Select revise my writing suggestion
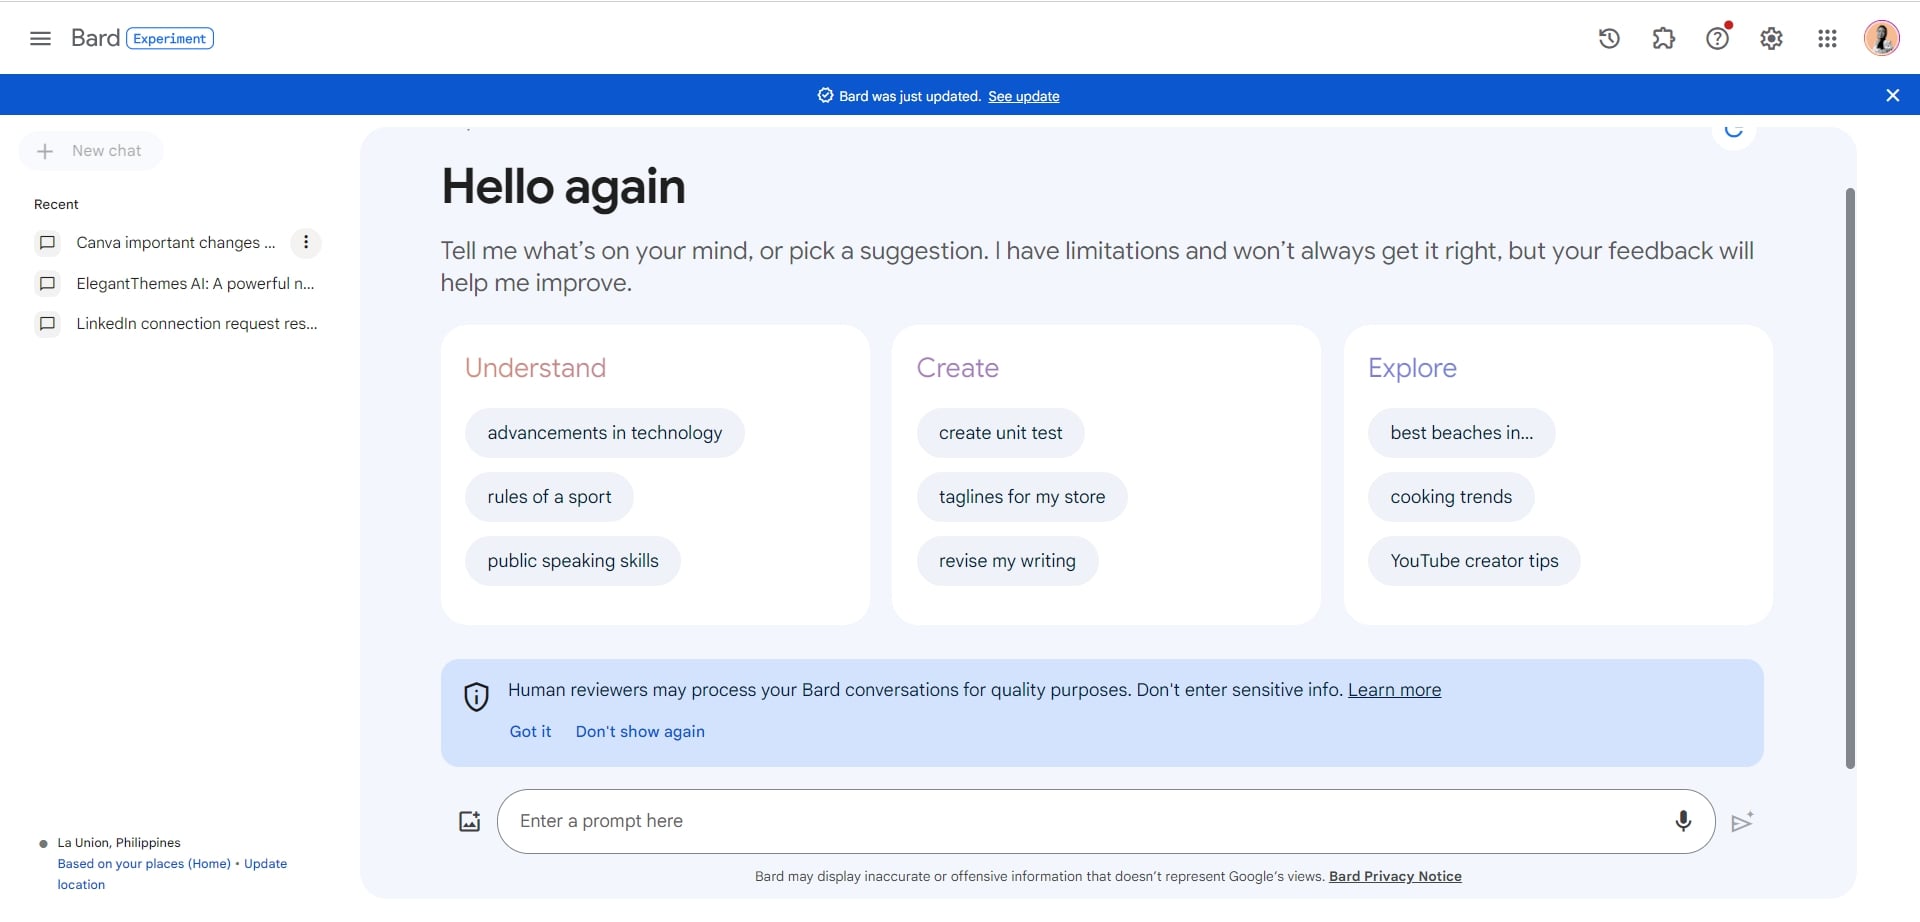This screenshot has height=922, width=1920. tap(1007, 561)
